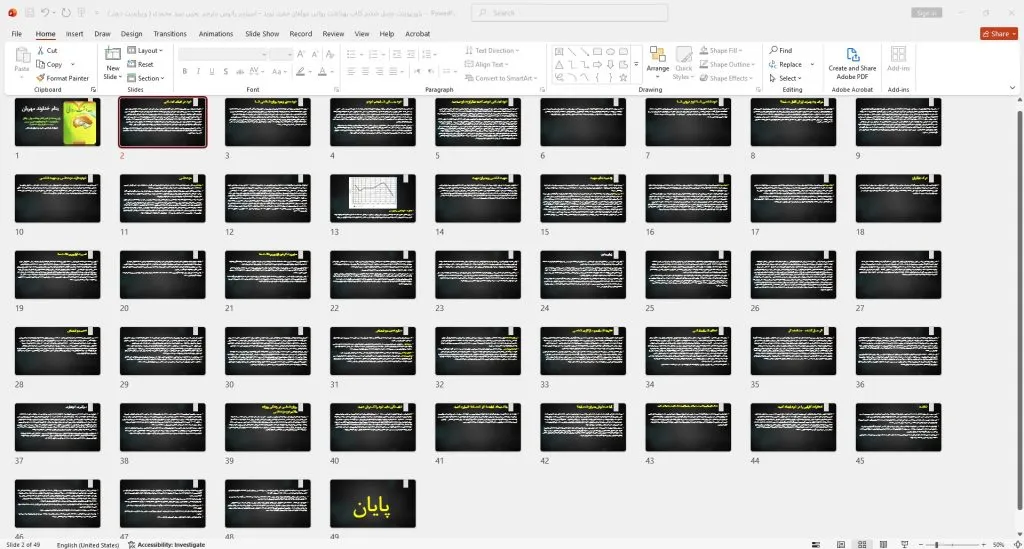Select the triangle shape in the shapes gallery
This screenshot has width=1024, height=549.
click(x=559, y=65)
